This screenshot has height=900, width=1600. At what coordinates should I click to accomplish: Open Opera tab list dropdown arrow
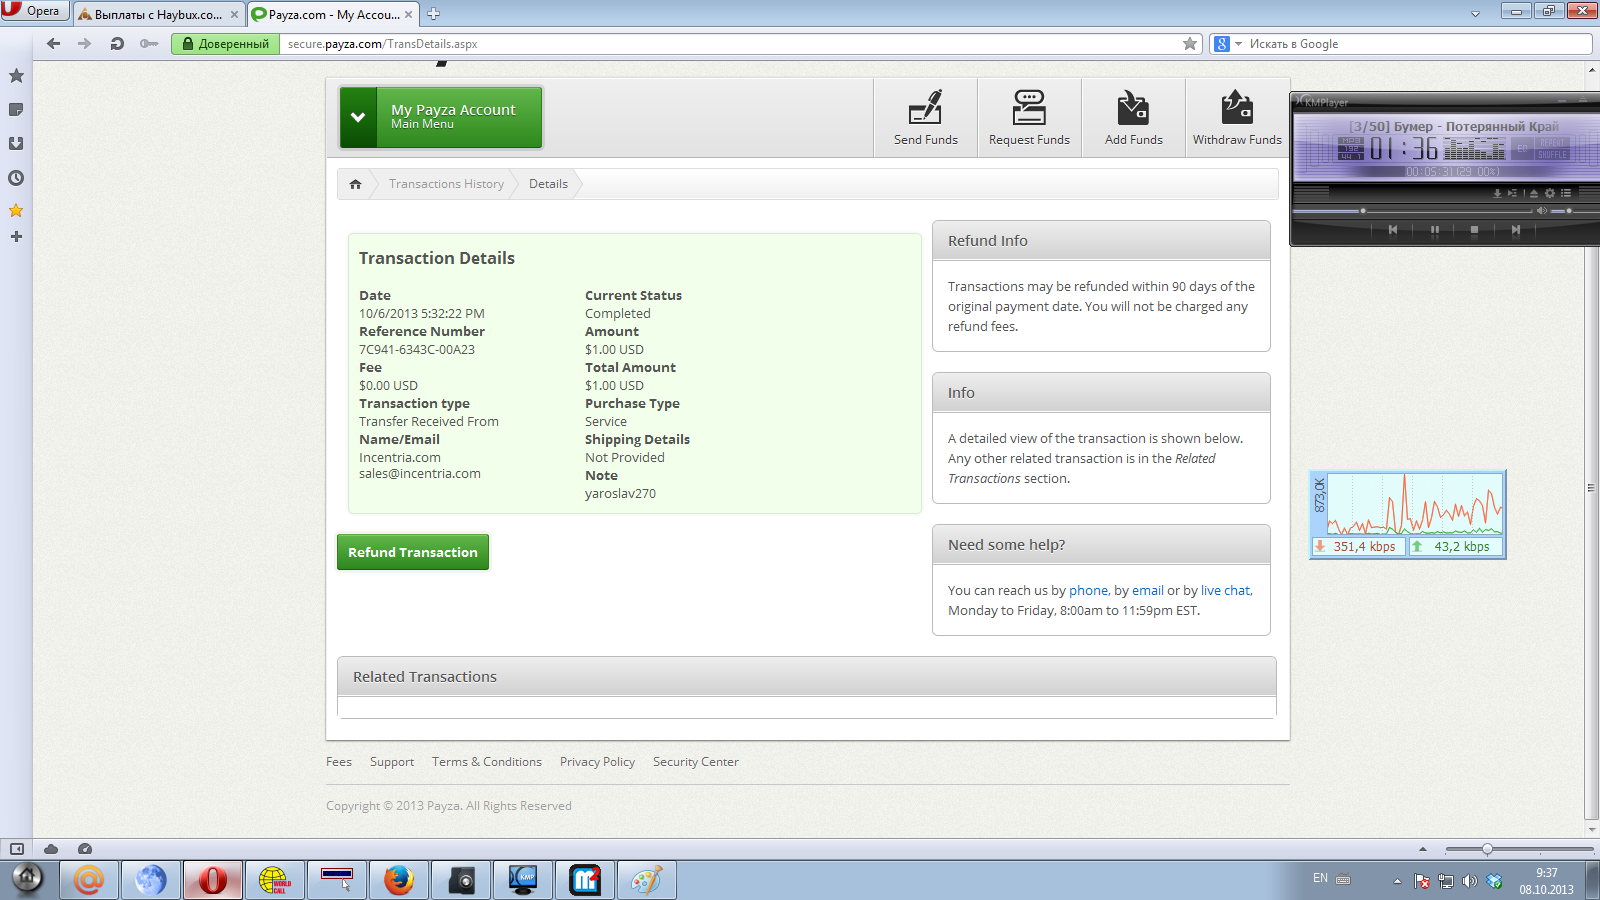[1475, 14]
